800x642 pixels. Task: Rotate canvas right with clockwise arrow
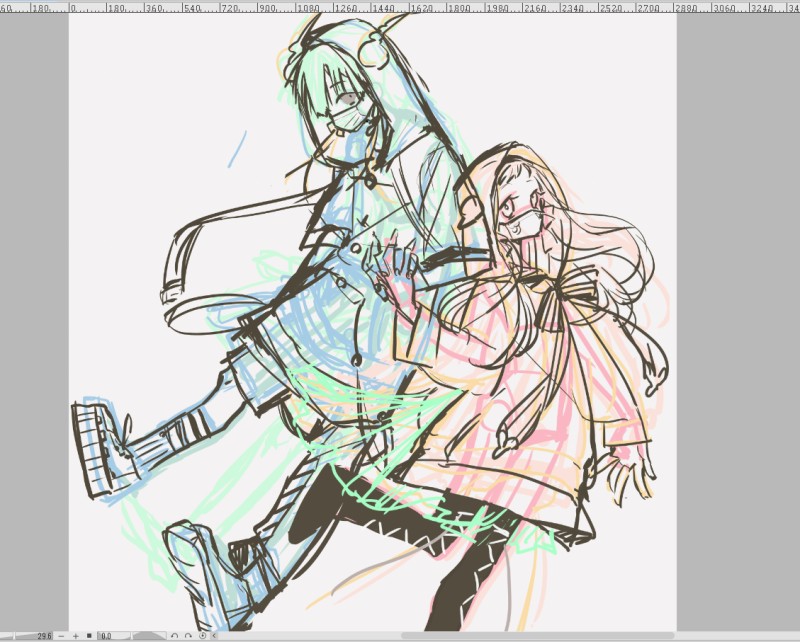pyautogui.click(x=188, y=636)
